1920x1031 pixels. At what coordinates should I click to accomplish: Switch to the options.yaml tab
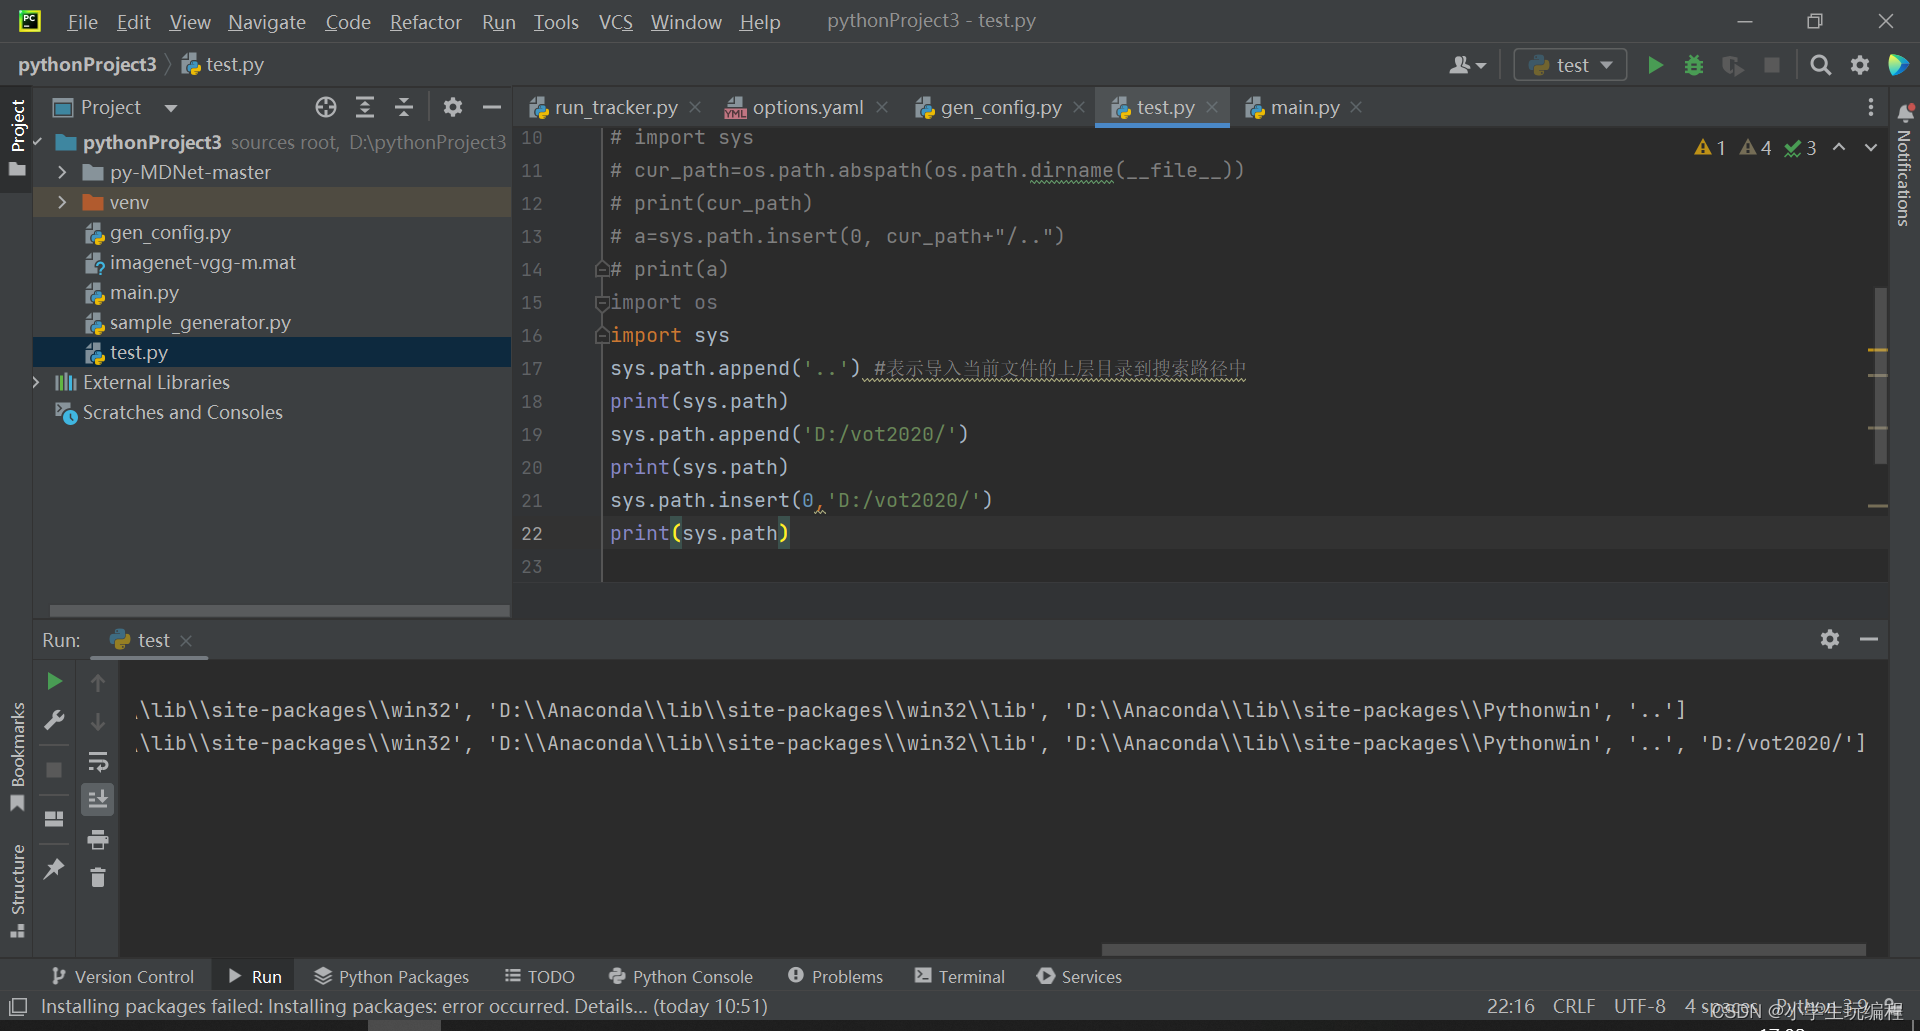click(806, 107)
